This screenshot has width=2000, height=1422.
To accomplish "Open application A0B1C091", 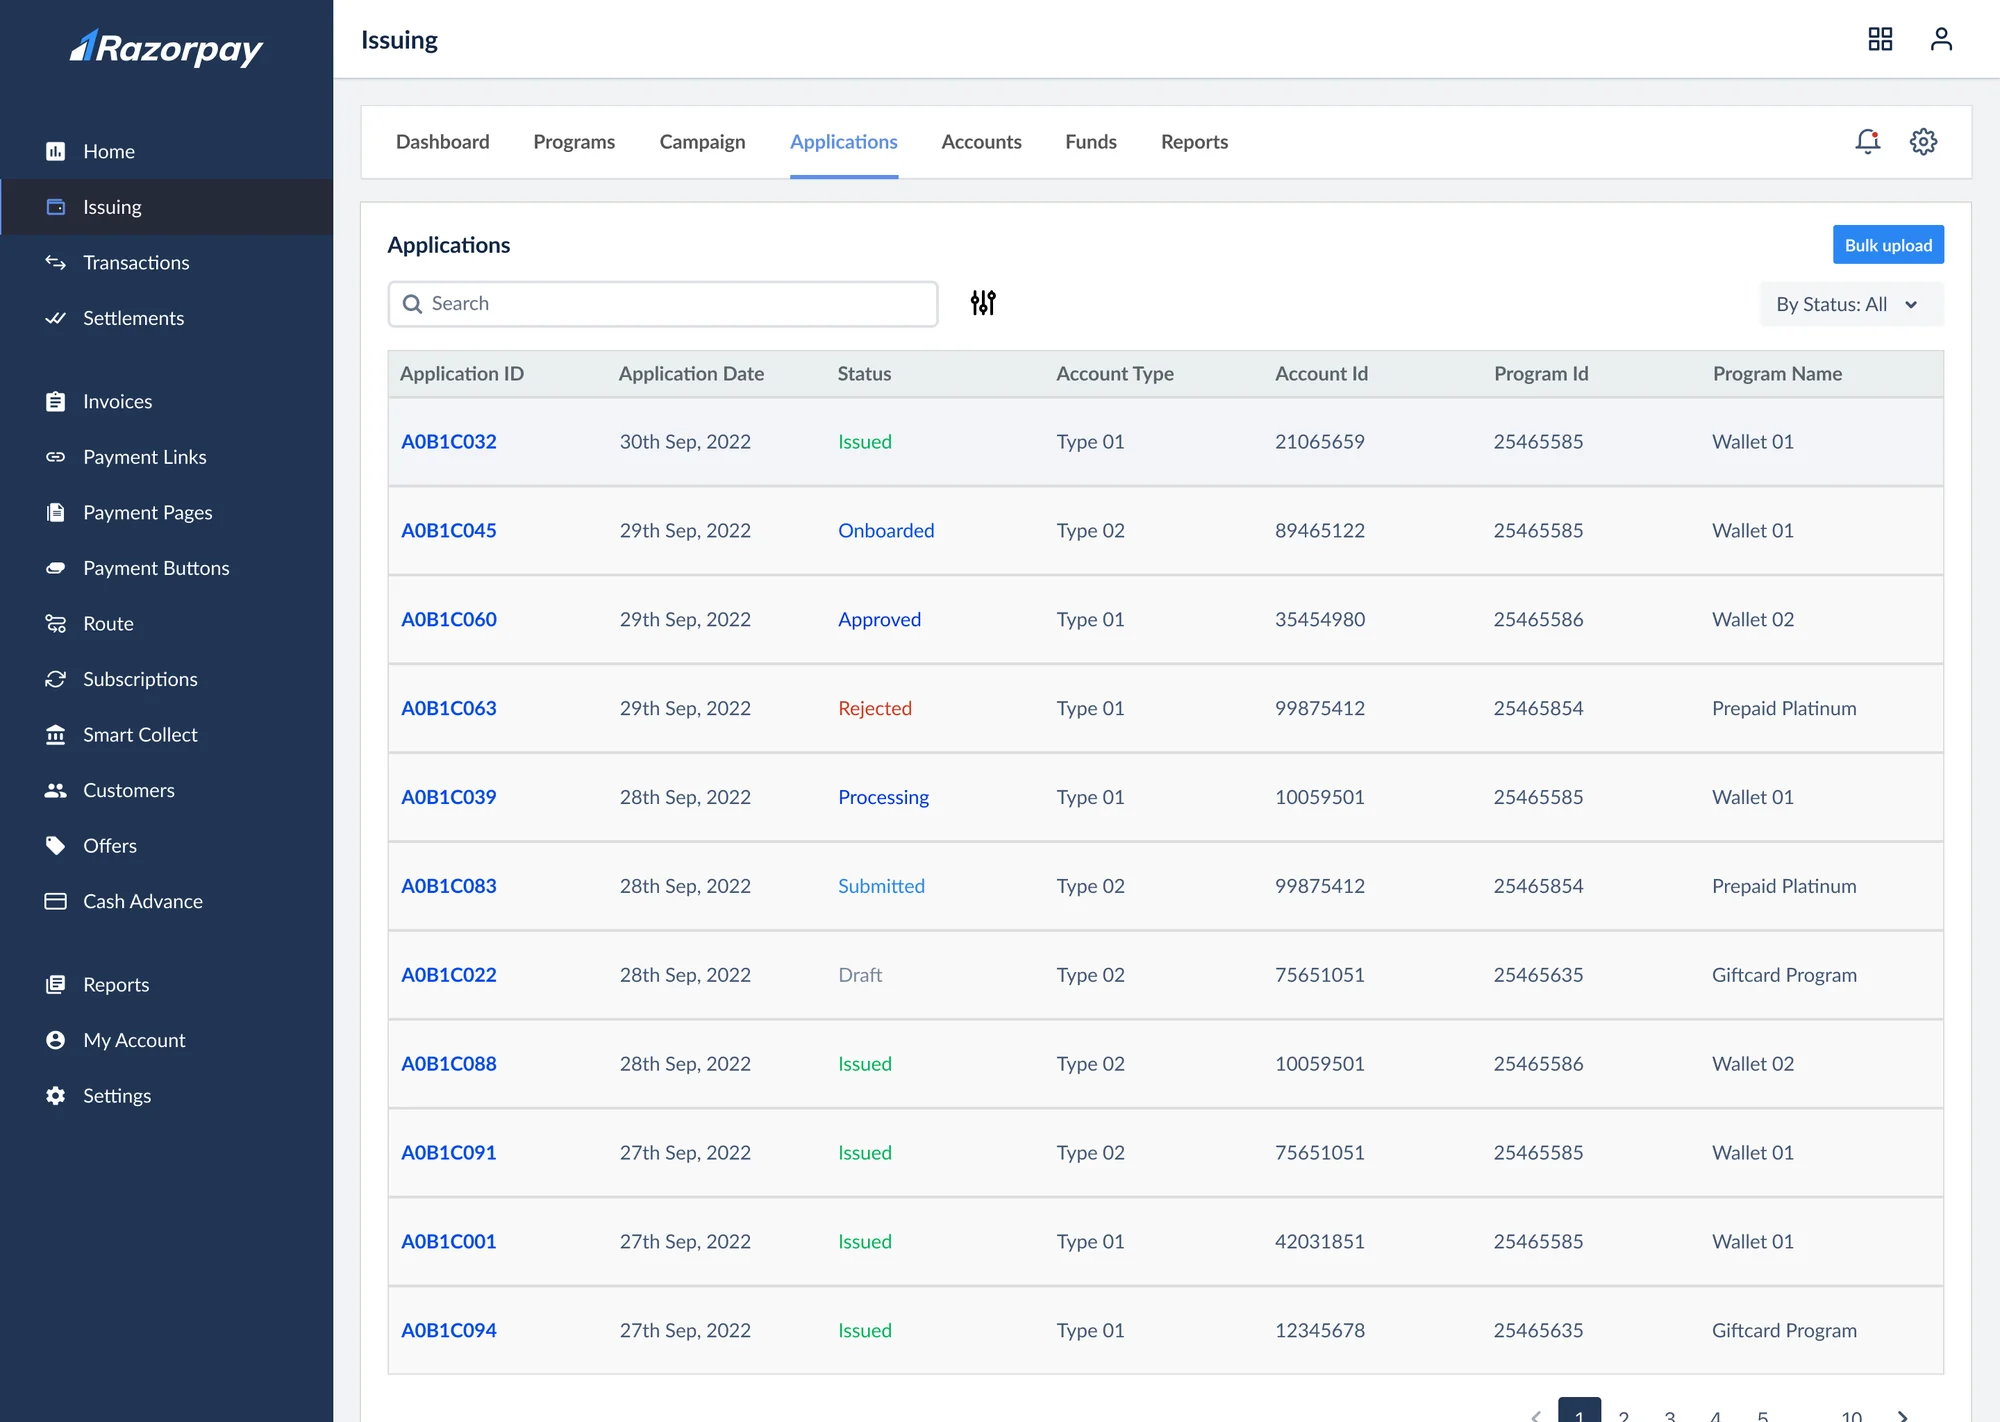I will [448, 1153].
